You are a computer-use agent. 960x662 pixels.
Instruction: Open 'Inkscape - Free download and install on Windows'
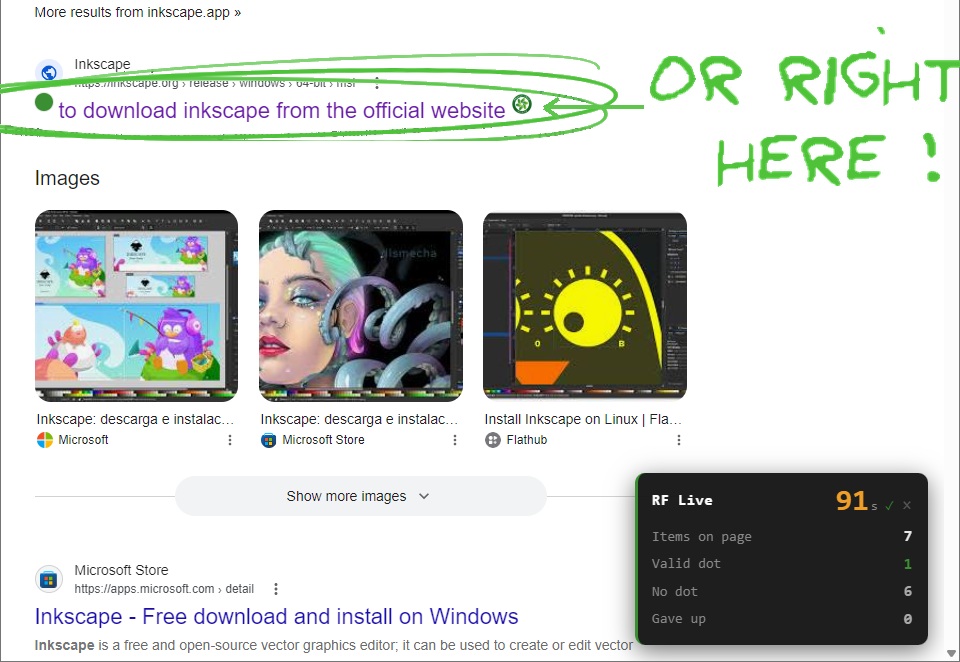[277, 616]
